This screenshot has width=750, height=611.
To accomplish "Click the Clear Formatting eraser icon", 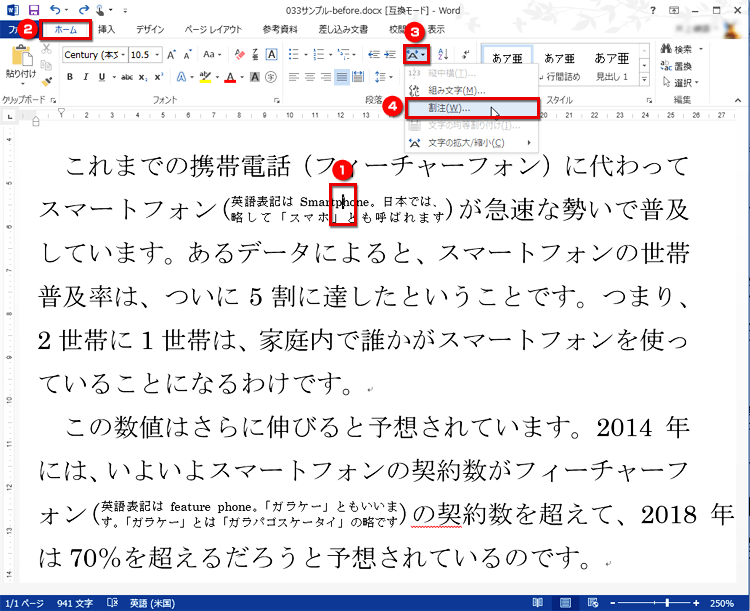I will pos(240,55).
